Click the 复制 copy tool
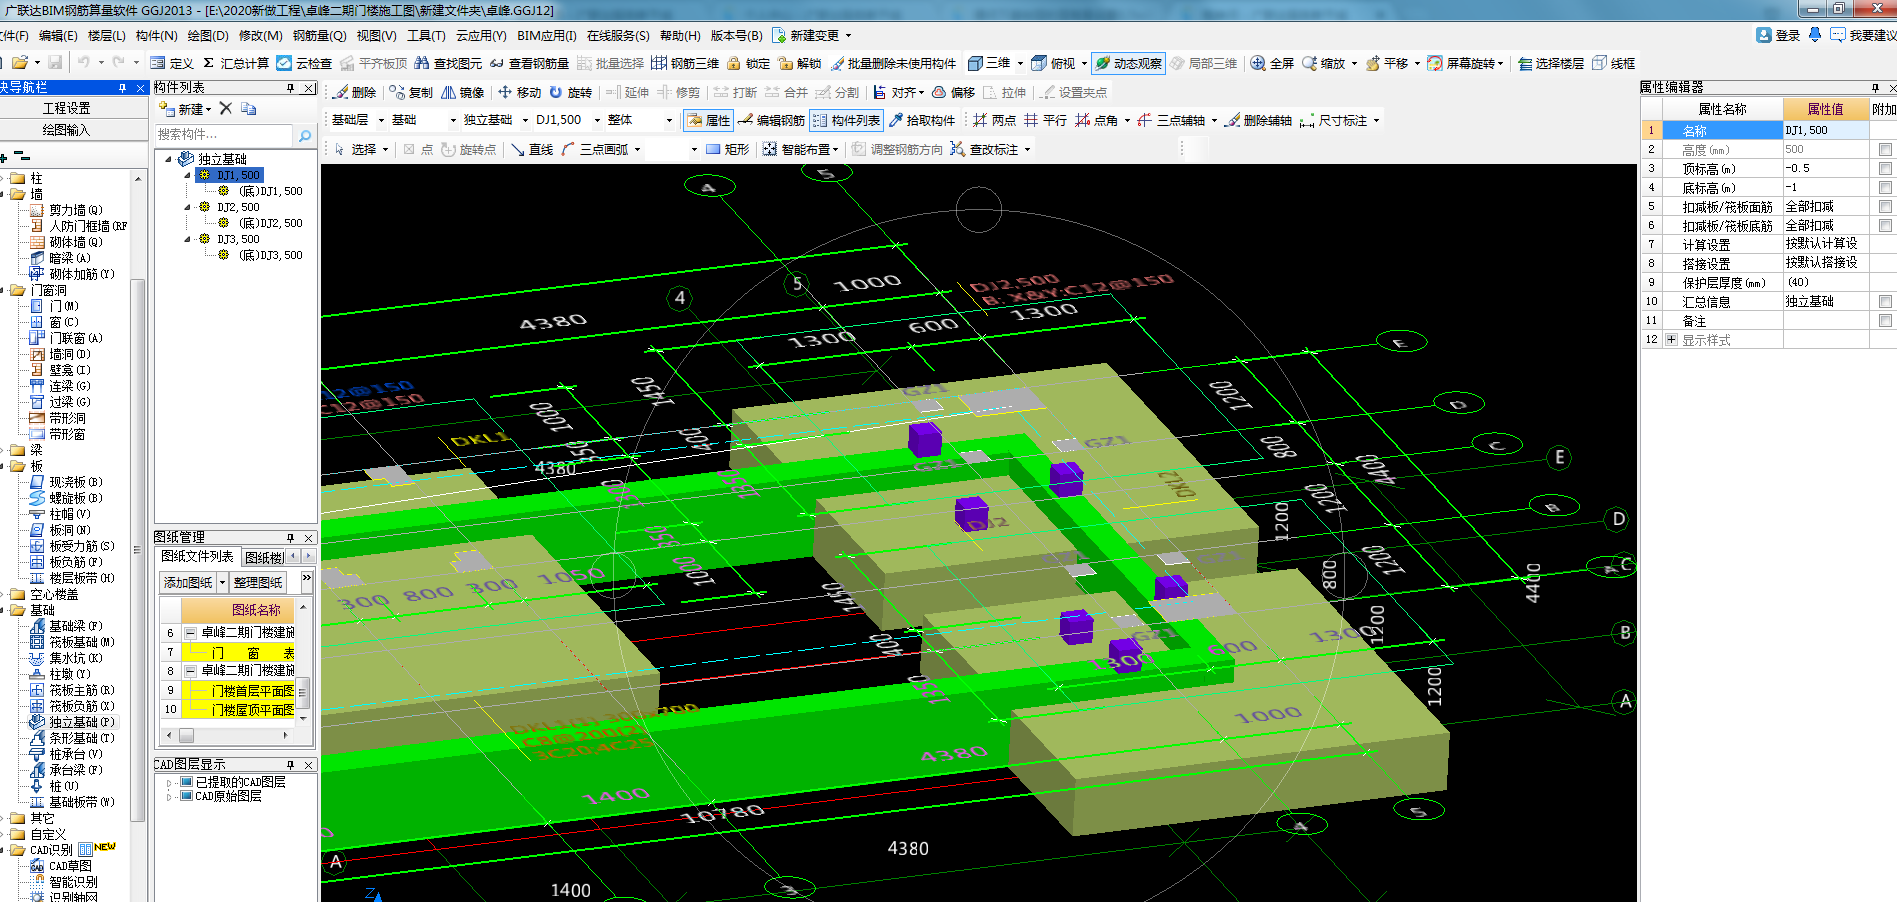The image size is (1897, 902). tap(411, 92)
